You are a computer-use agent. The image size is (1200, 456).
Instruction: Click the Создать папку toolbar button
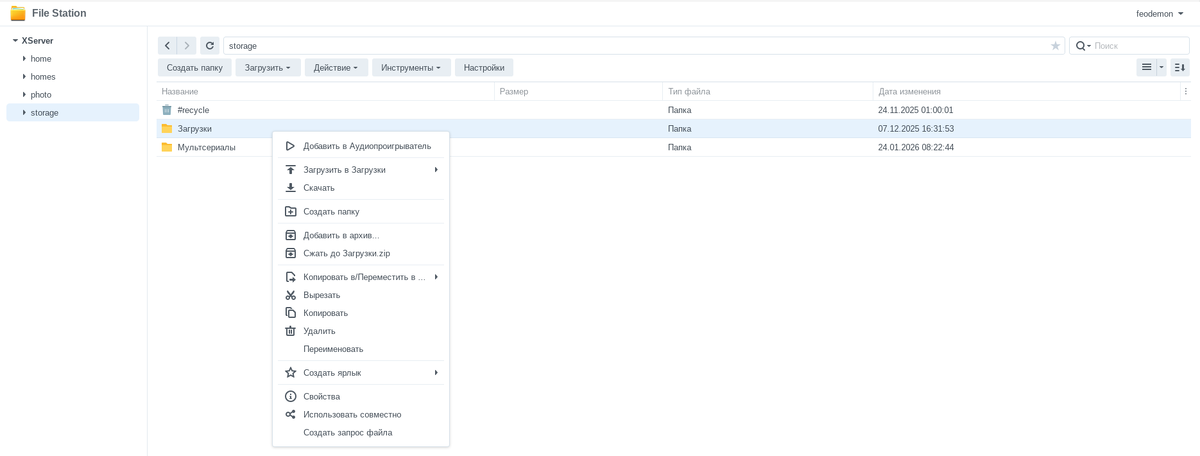195,68
